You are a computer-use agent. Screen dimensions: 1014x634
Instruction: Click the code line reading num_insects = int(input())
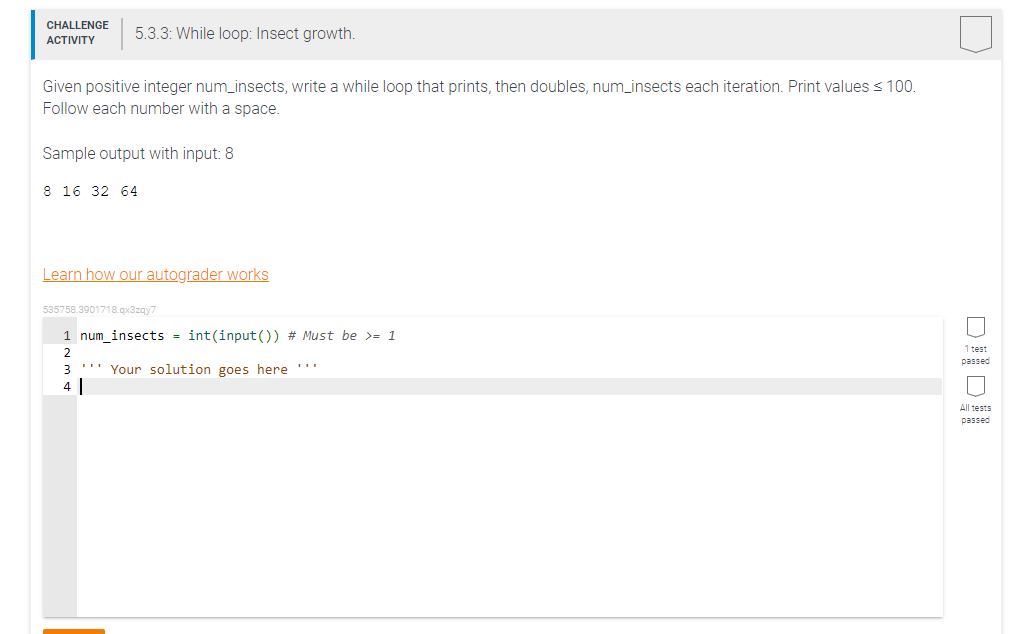pos(180,335)
